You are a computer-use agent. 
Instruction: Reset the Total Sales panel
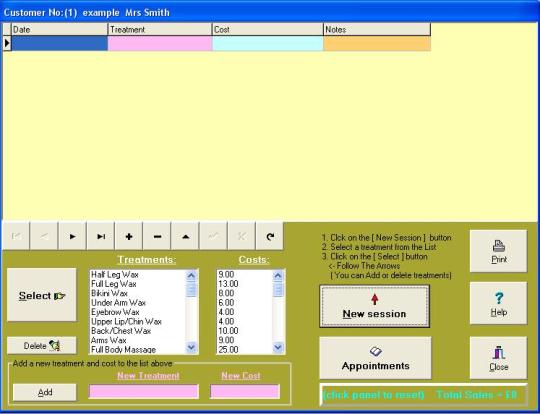point(424,395)
